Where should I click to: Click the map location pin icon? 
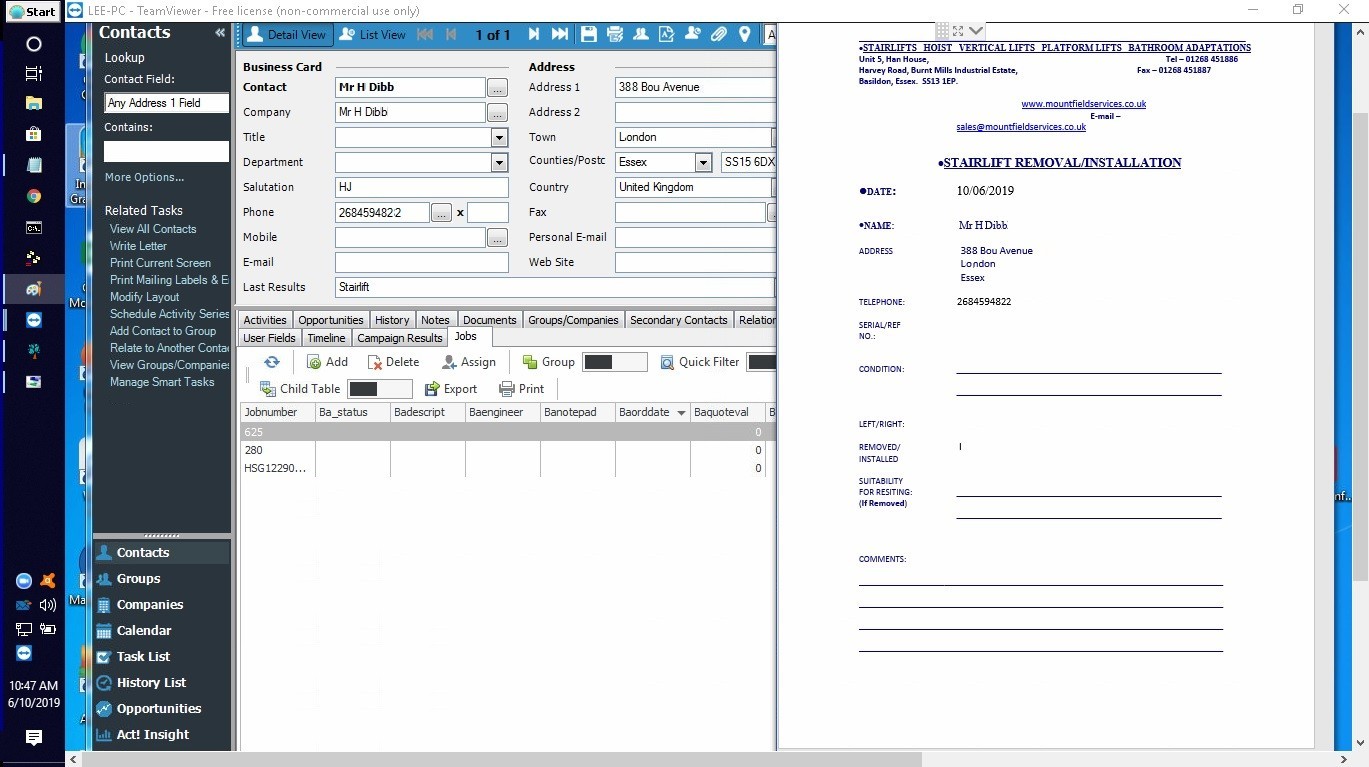744,34
